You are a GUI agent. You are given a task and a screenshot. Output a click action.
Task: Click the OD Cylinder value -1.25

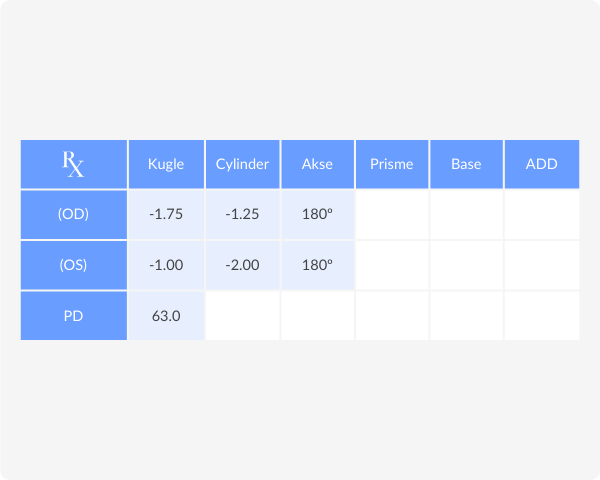click(x=243, y=215)
